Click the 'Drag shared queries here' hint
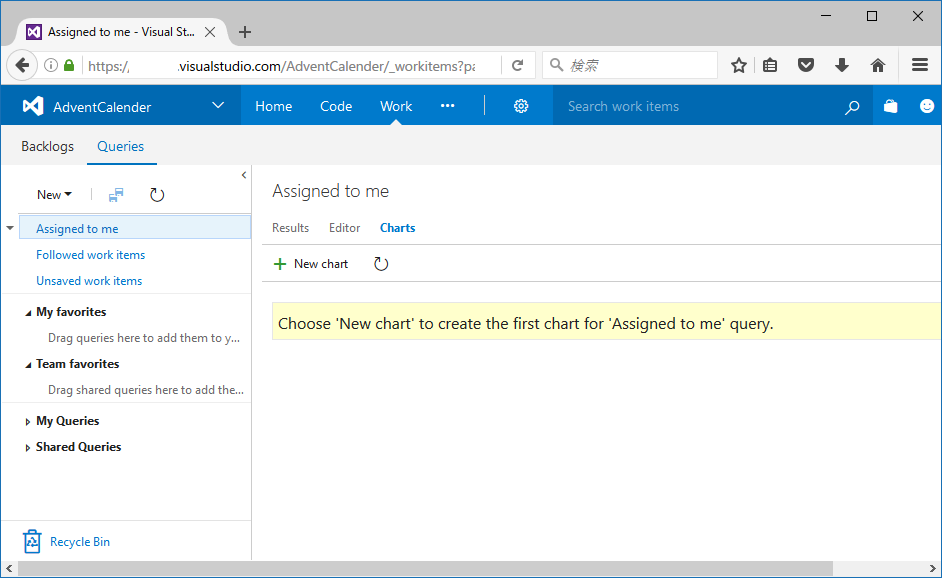Screen dimensions: 942x578 point(146,390)
